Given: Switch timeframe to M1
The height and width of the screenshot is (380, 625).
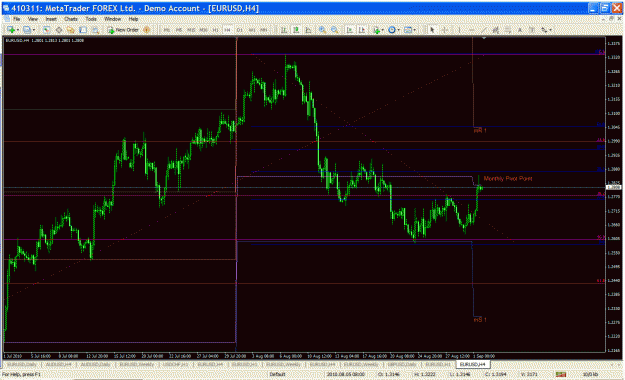Looking at the screenshot, I should 167,30.
